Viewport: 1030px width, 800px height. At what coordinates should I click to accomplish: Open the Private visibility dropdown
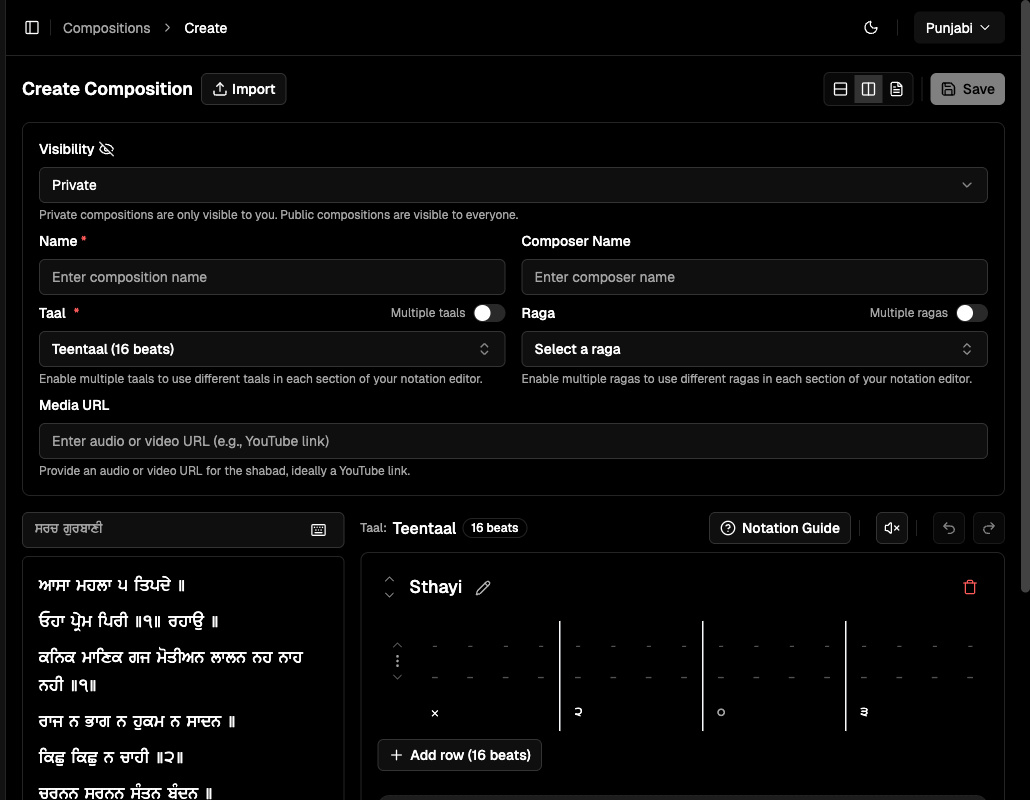coord(513,185)
